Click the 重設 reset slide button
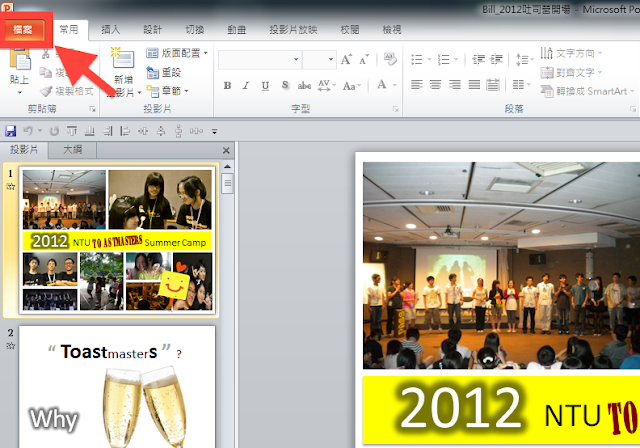Viewport: 640px width, 448px height. pos(163,72)
